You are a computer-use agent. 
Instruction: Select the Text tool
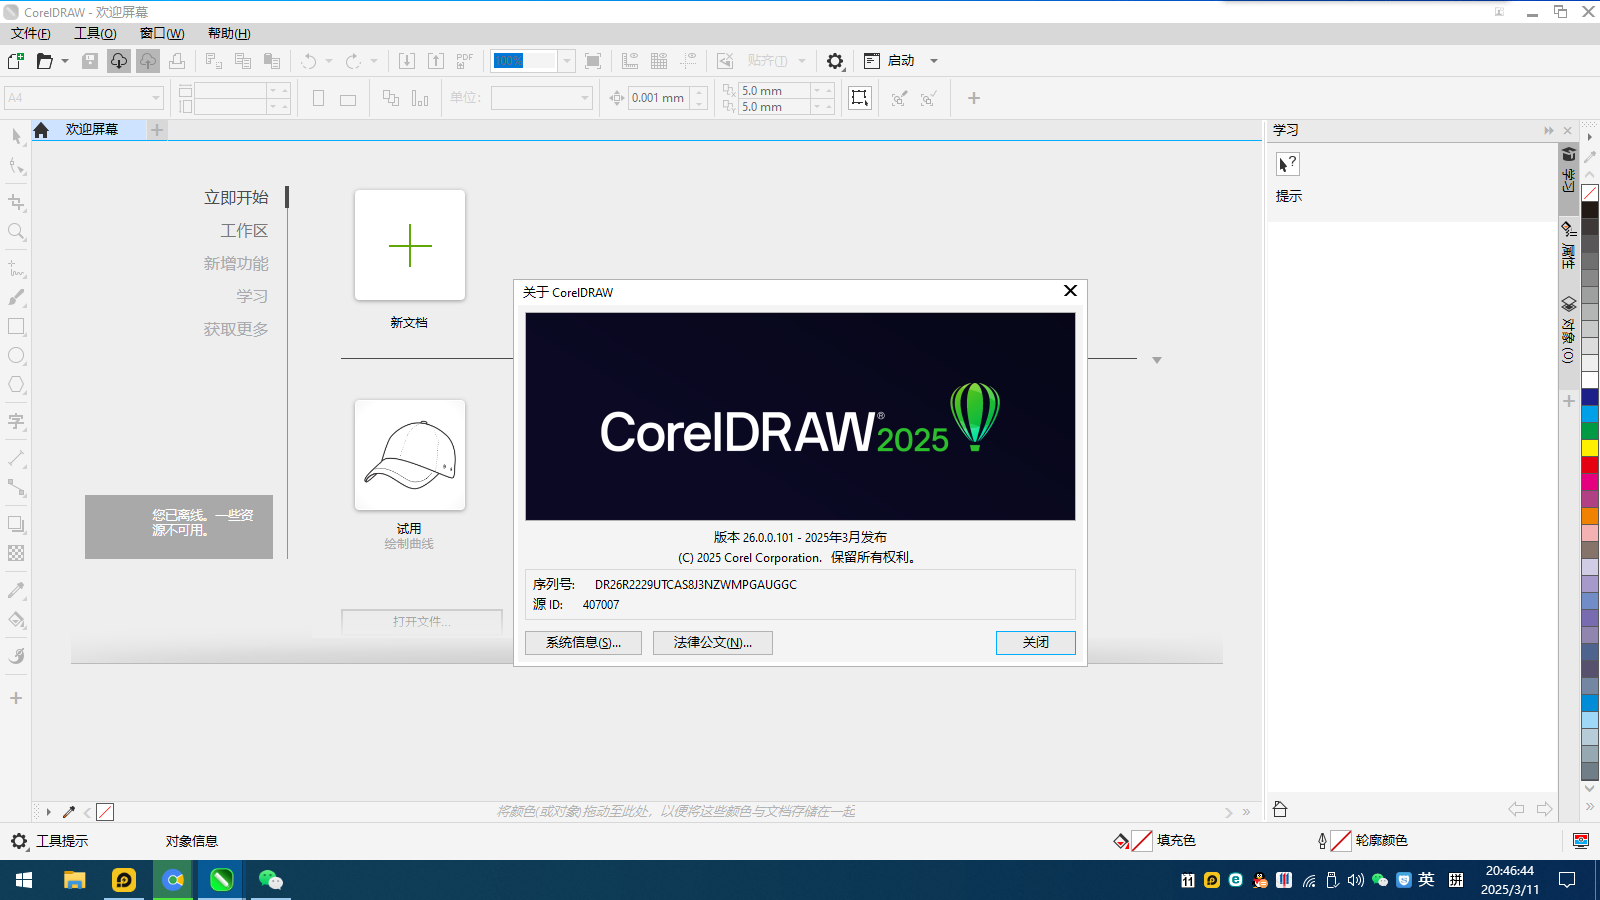[x=16, y=421]
